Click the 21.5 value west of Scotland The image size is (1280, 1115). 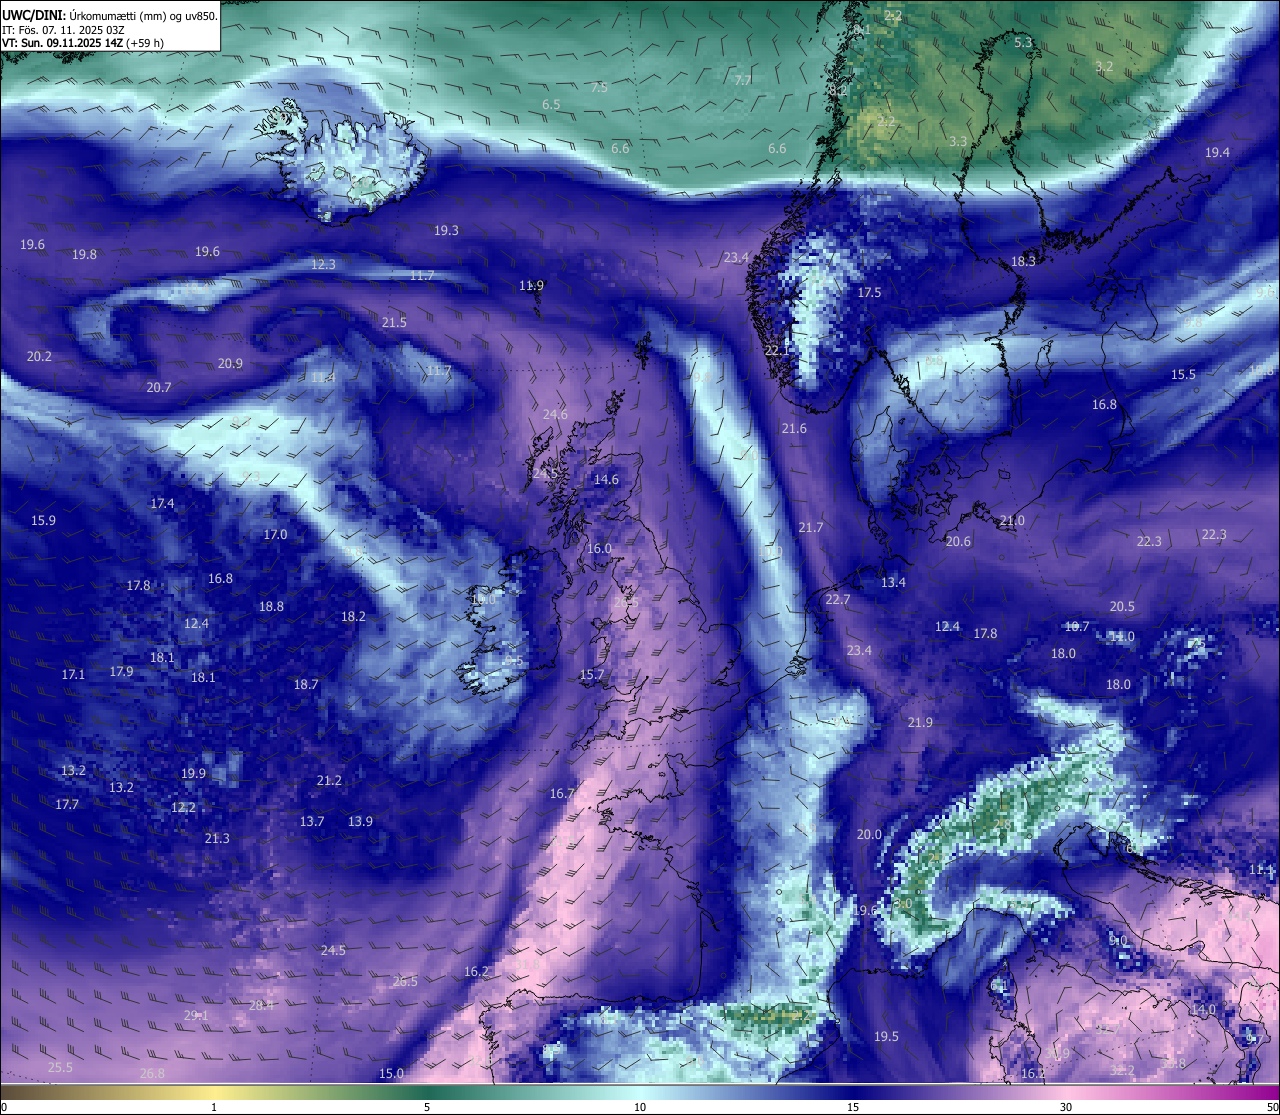point(394,322)
